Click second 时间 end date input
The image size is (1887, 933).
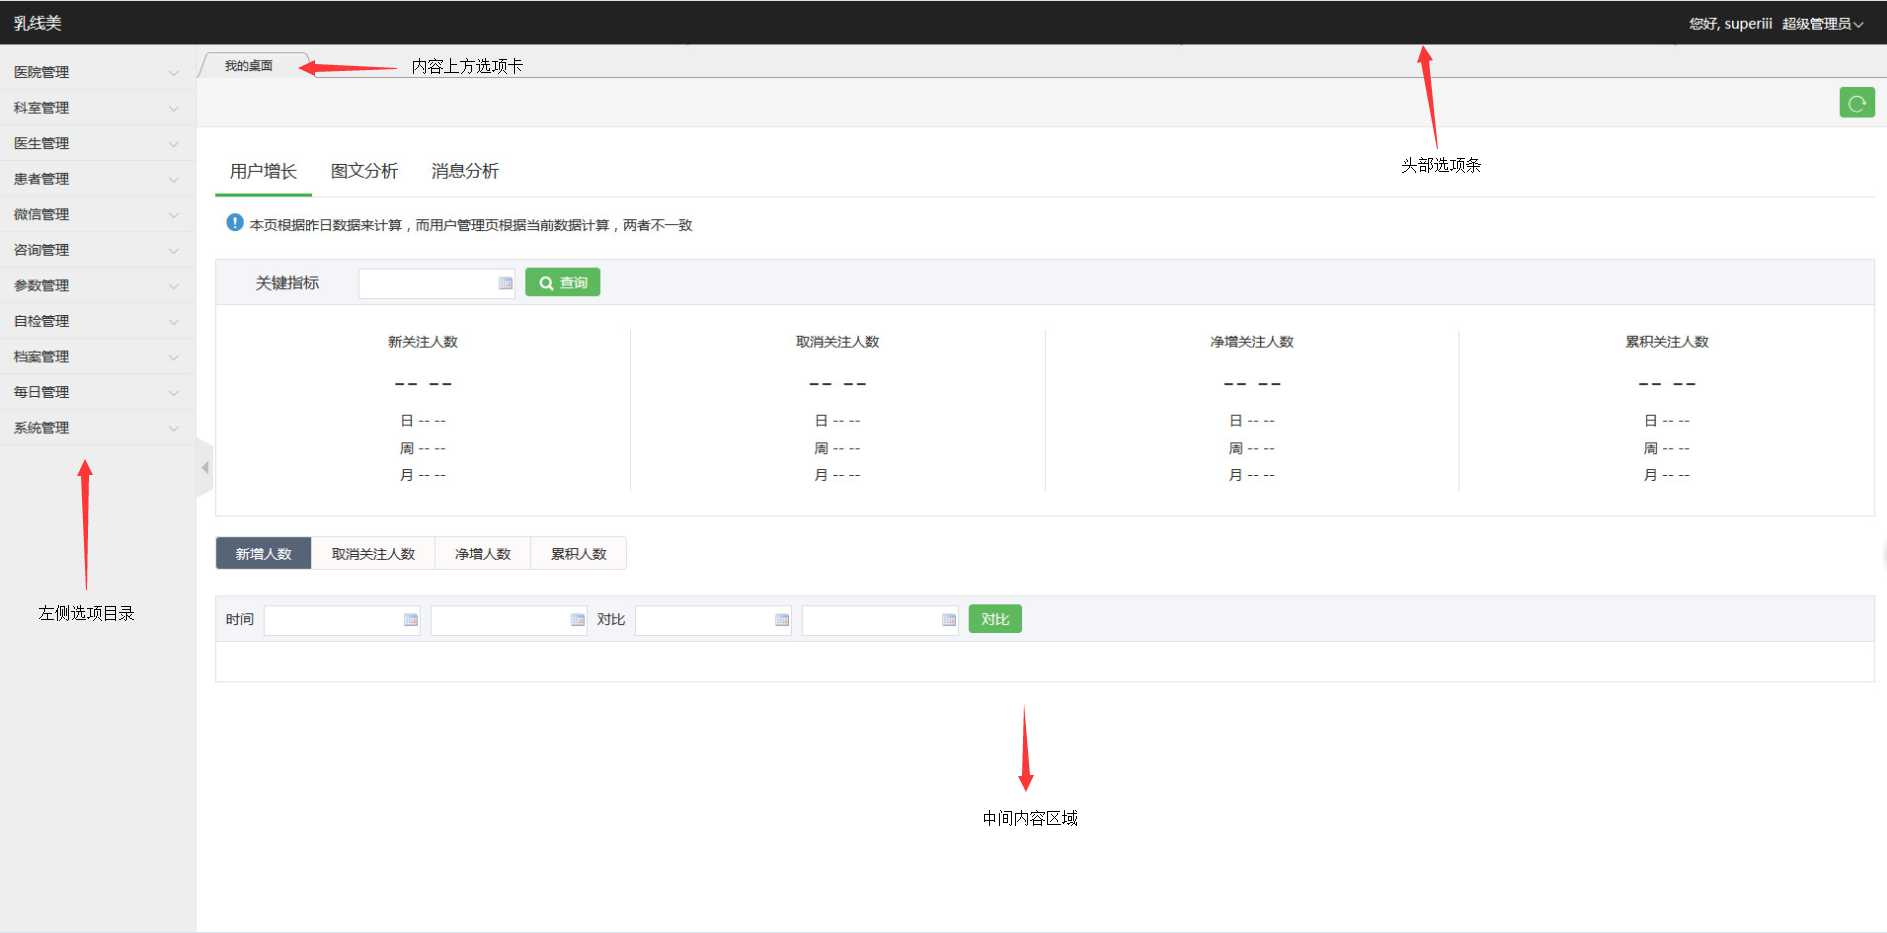pyautogui.click(x=509, y=620)
